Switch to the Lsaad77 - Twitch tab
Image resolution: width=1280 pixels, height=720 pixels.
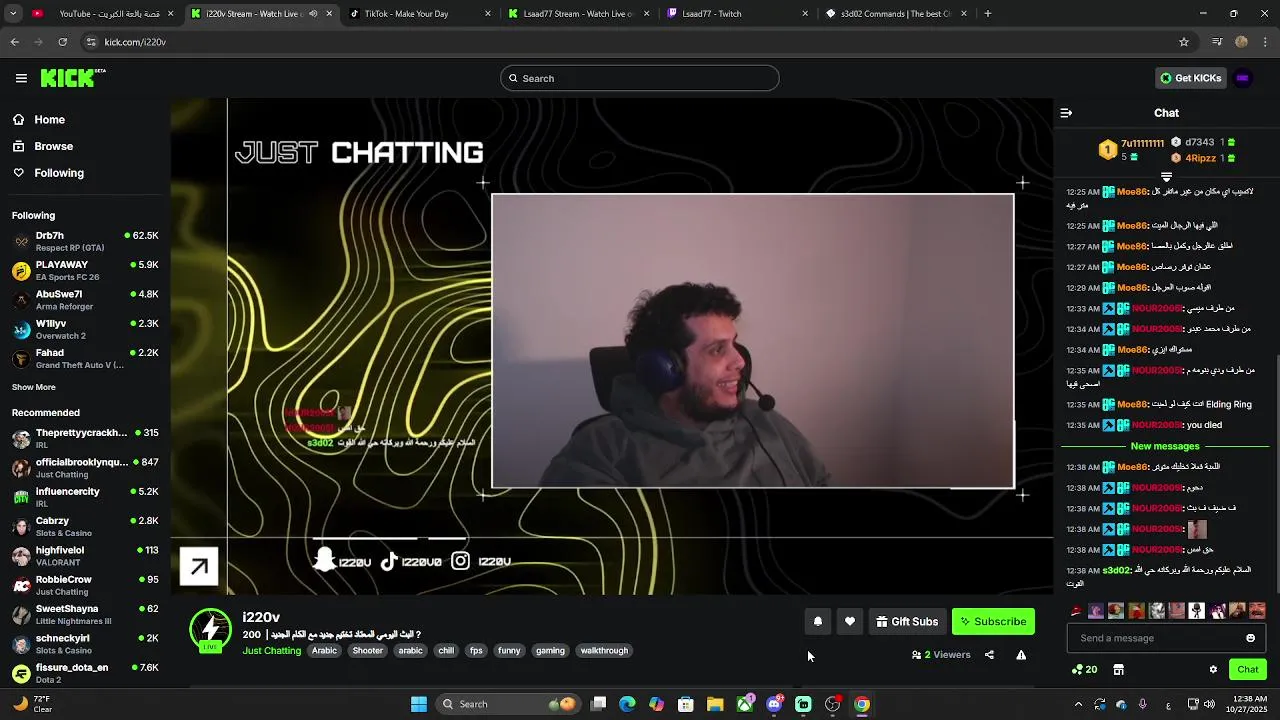pos(738,14)
